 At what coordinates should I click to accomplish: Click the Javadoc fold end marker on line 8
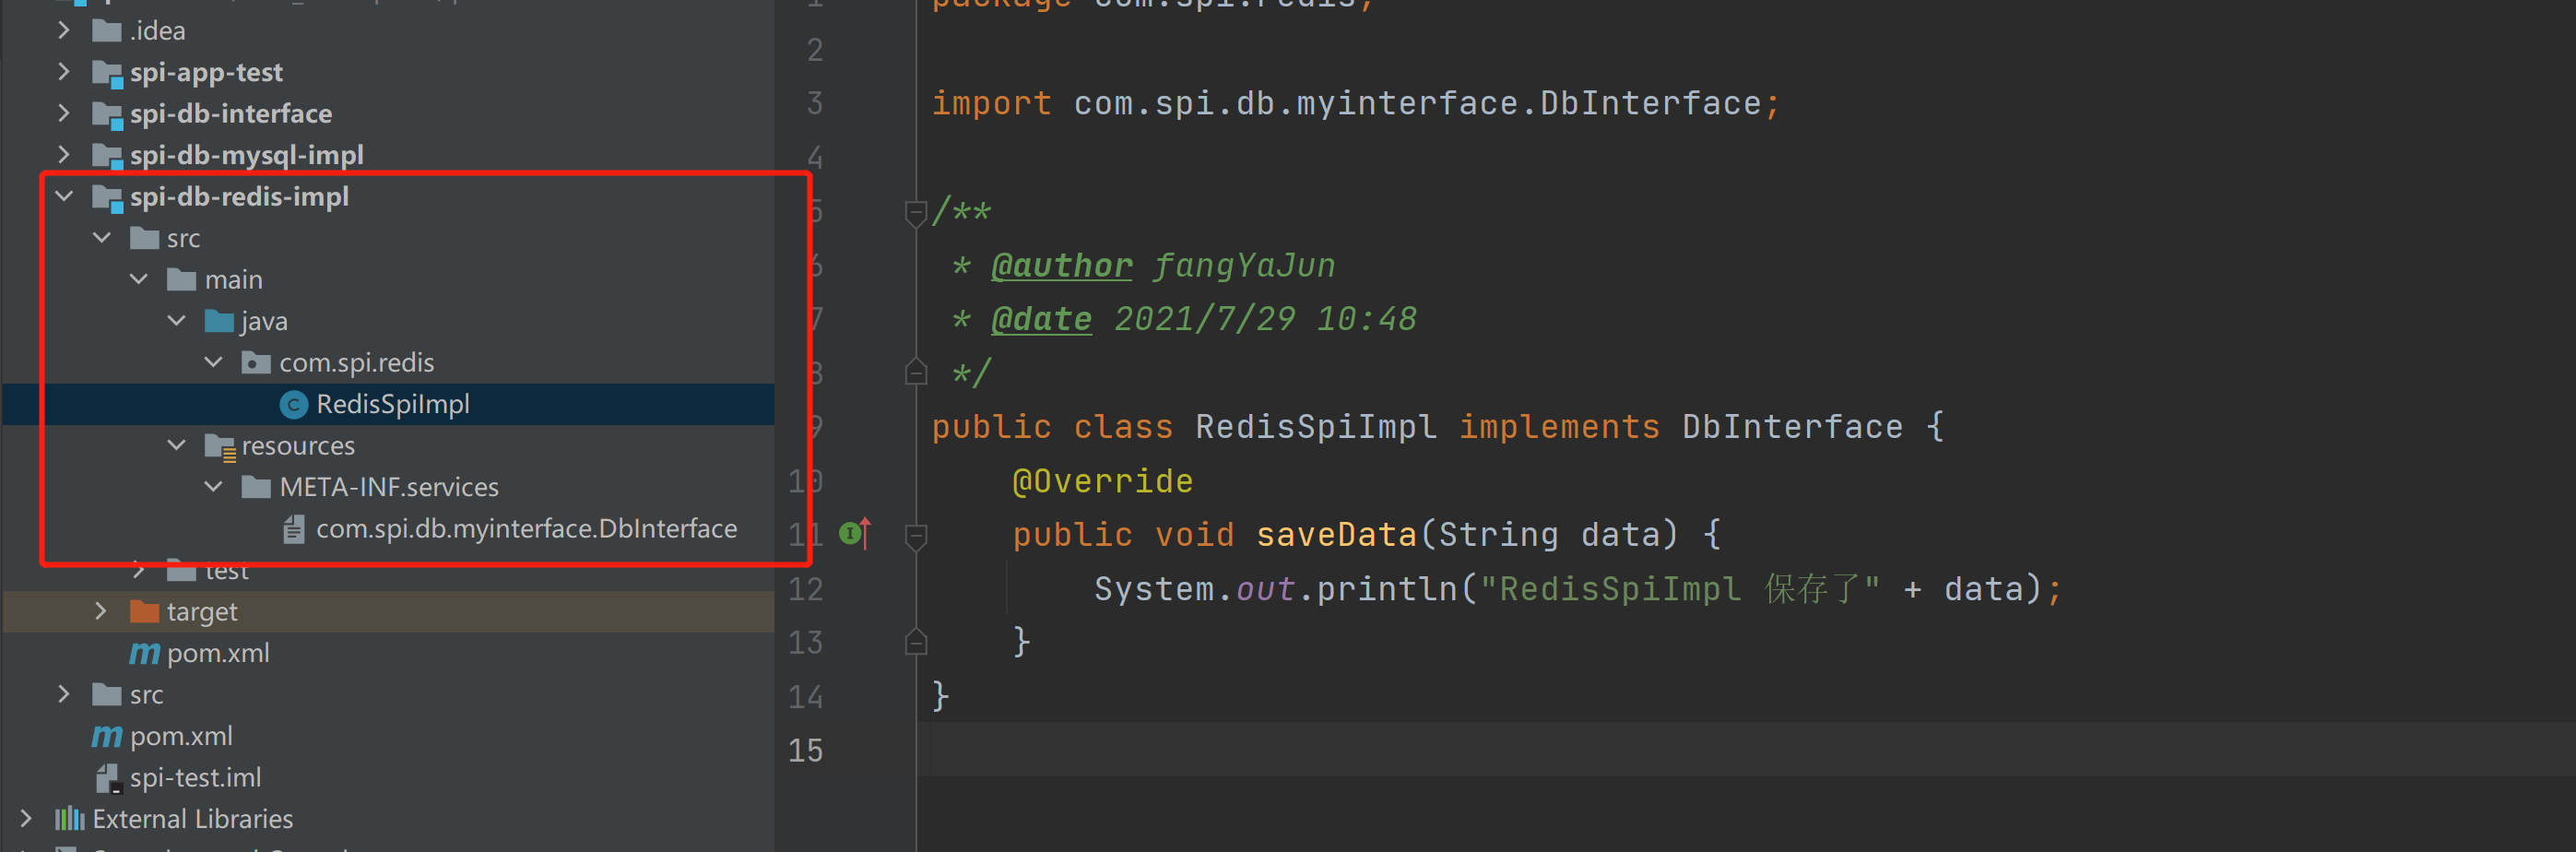tap(915, 373)
